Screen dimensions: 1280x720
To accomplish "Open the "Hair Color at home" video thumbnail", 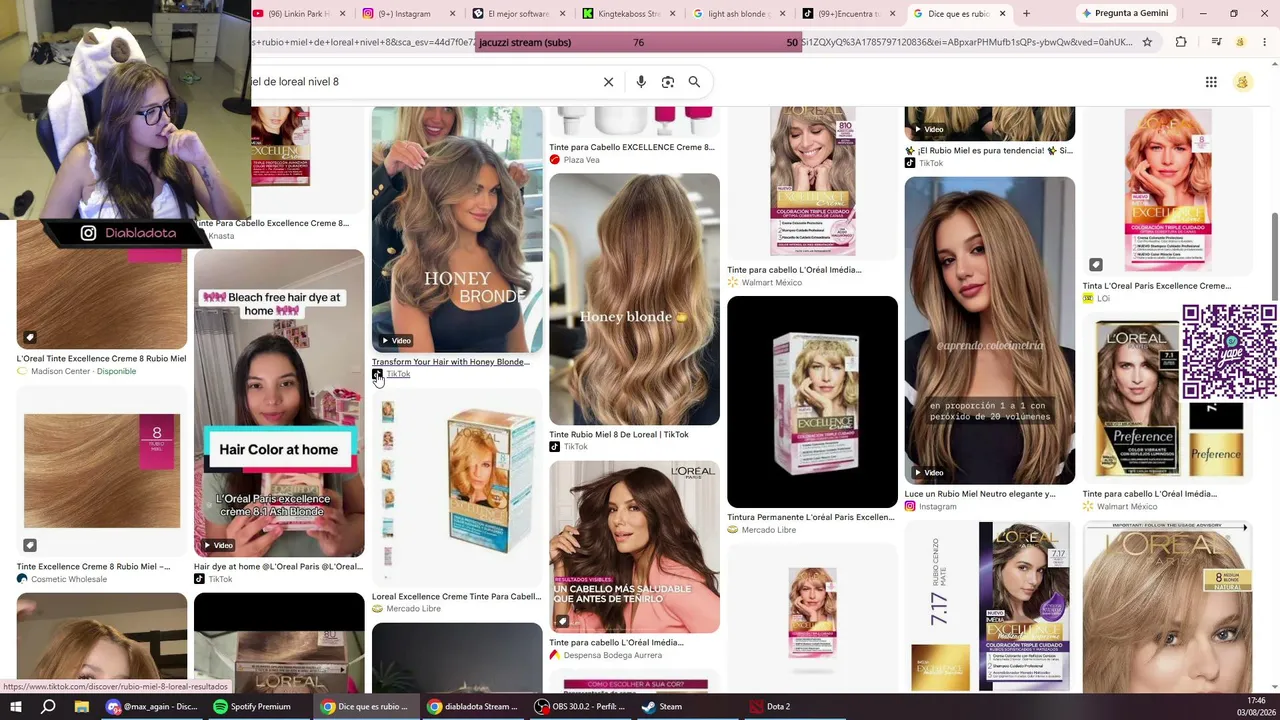I will pos(279,403).
